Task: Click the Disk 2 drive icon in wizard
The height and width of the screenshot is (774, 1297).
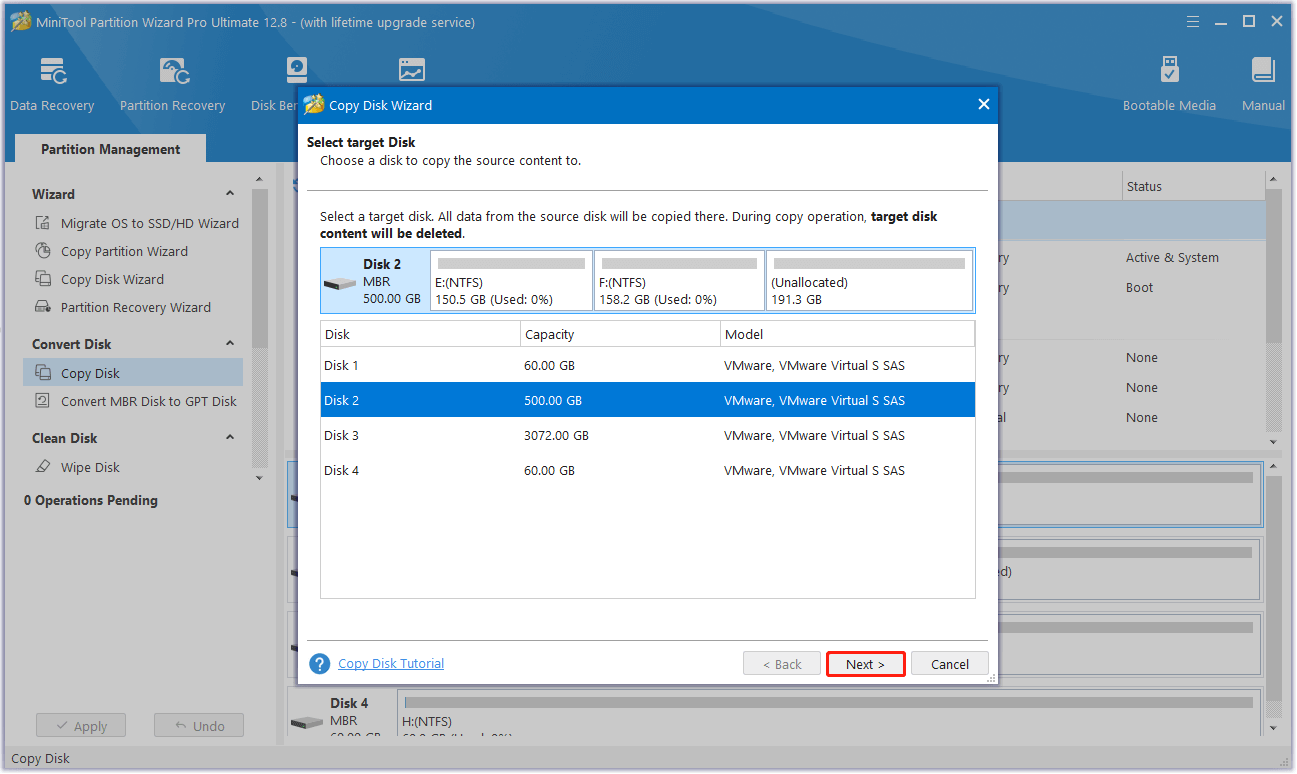Action: [340, 284]
